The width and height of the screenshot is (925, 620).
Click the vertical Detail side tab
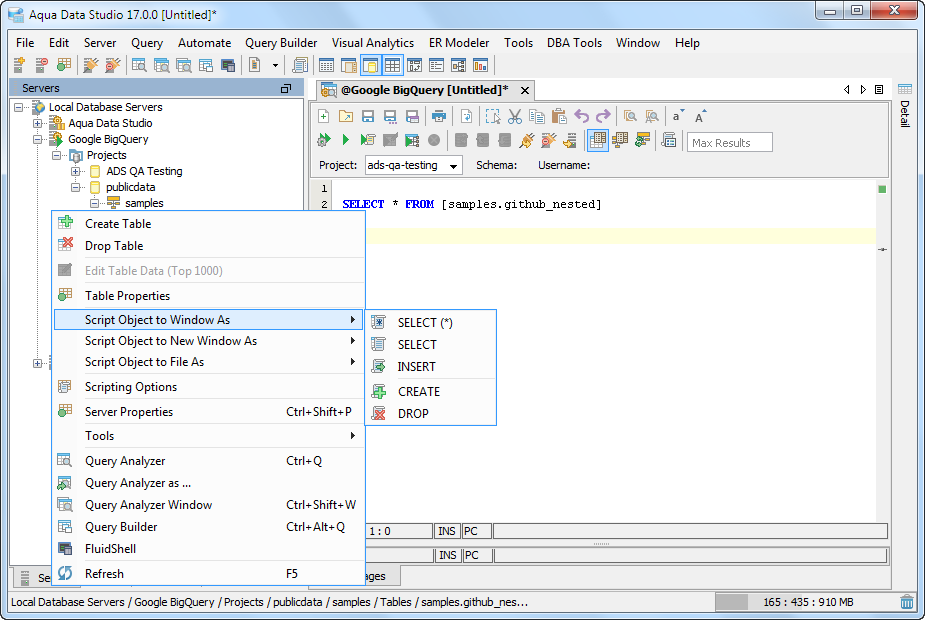(x=904, y=114)
